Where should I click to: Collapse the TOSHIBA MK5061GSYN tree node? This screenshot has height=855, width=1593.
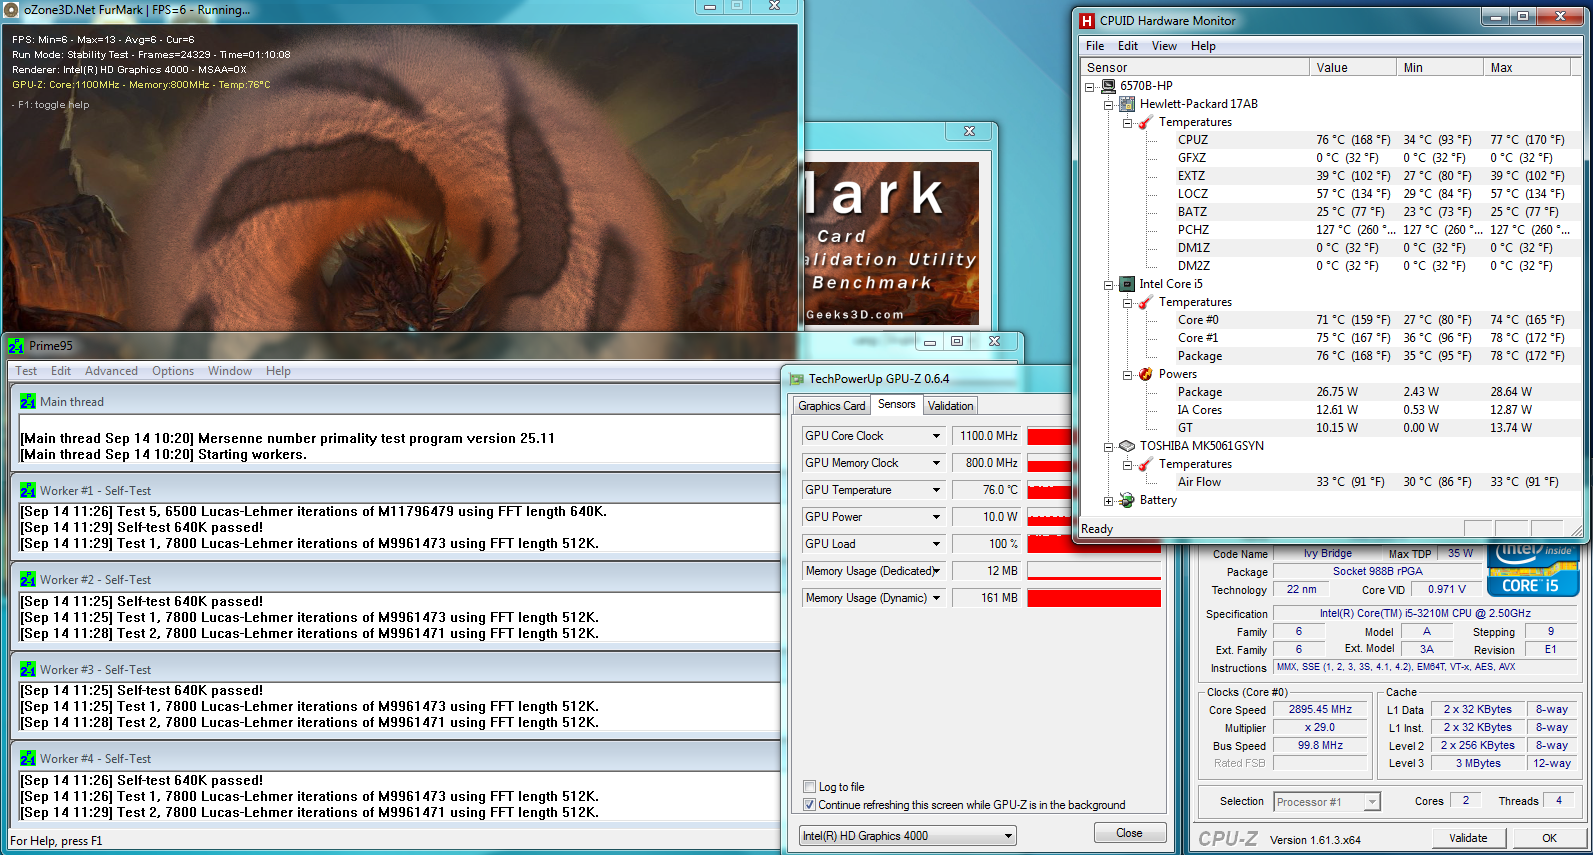tap(1108, 447)
